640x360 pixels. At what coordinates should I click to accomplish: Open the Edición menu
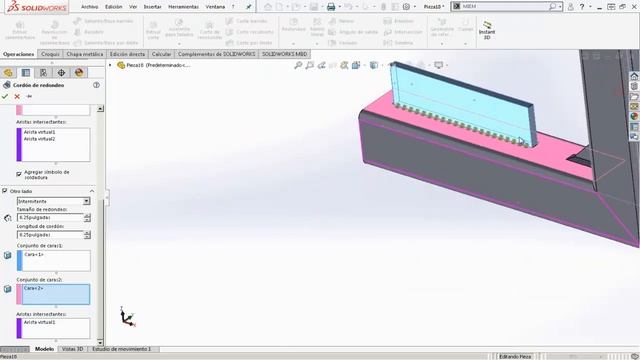click(x=113, y=7)
